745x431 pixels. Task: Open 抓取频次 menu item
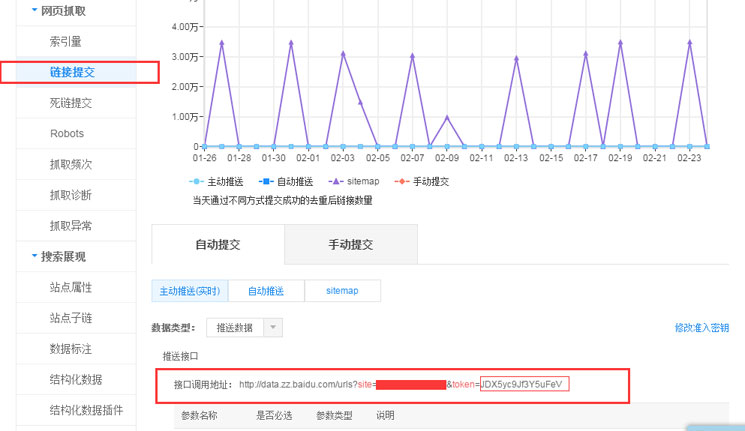pos(71,164)
